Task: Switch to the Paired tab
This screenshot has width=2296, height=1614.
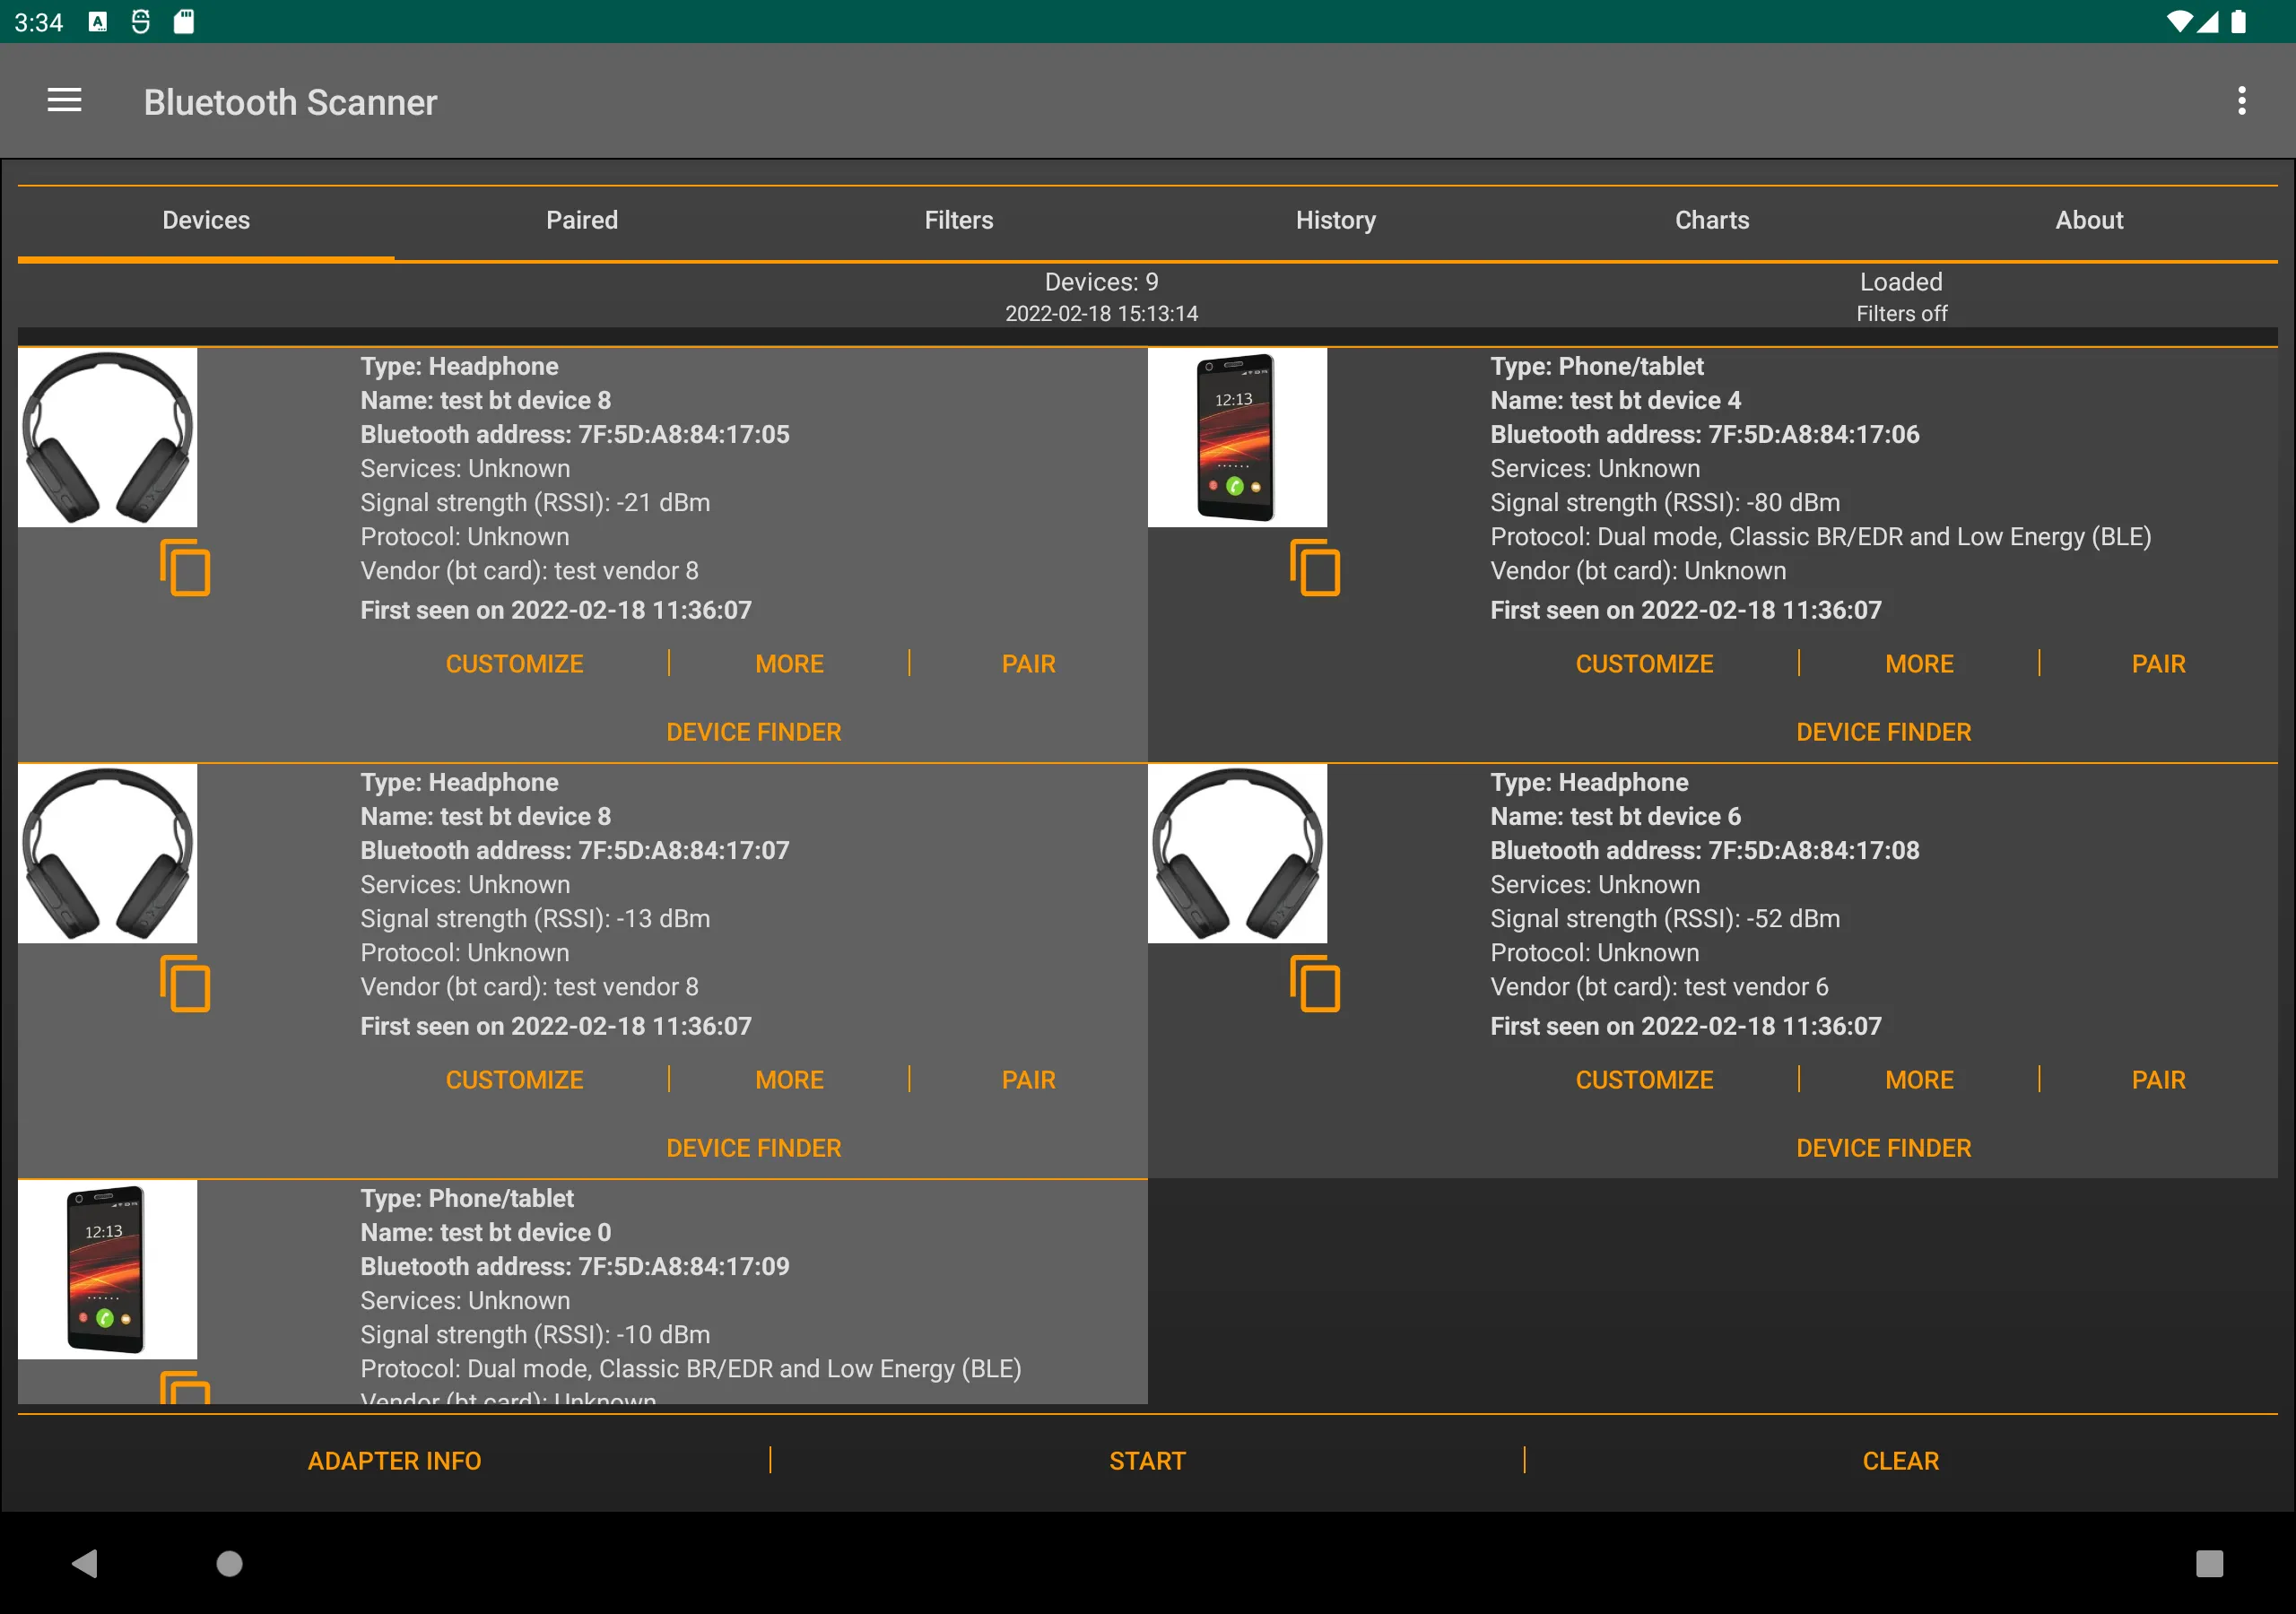Action: click(x=582, y=220)
